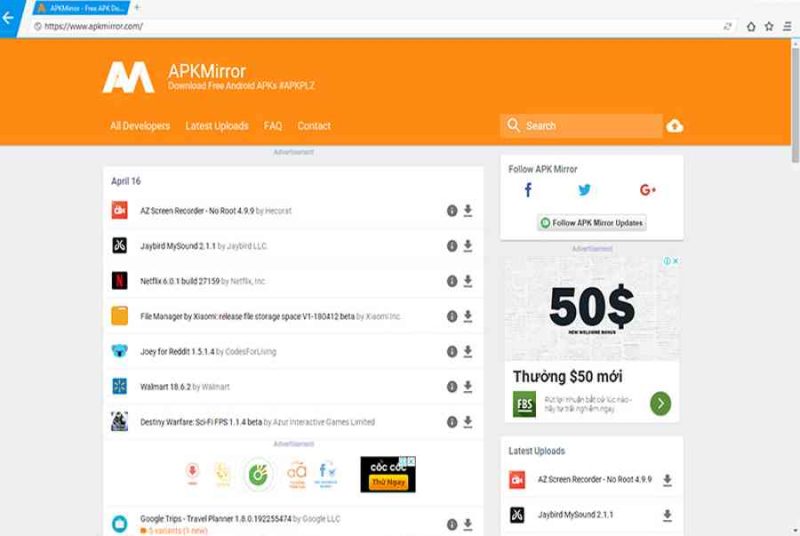Download AZ Screen Recorder in Latest Uploads sidebar
The image size is (800, 536).
pos(667,480)
